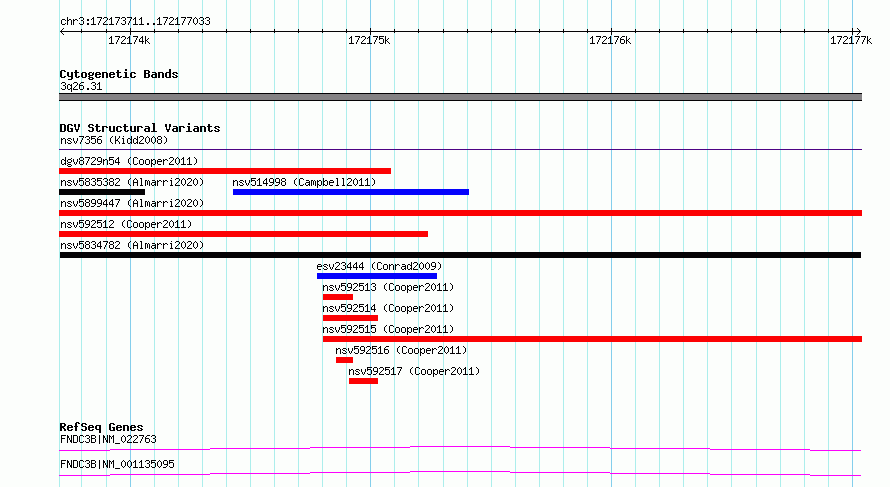Select the Cytogenetic Bands track title
This screenshot has width=890, height=487.
119,74
